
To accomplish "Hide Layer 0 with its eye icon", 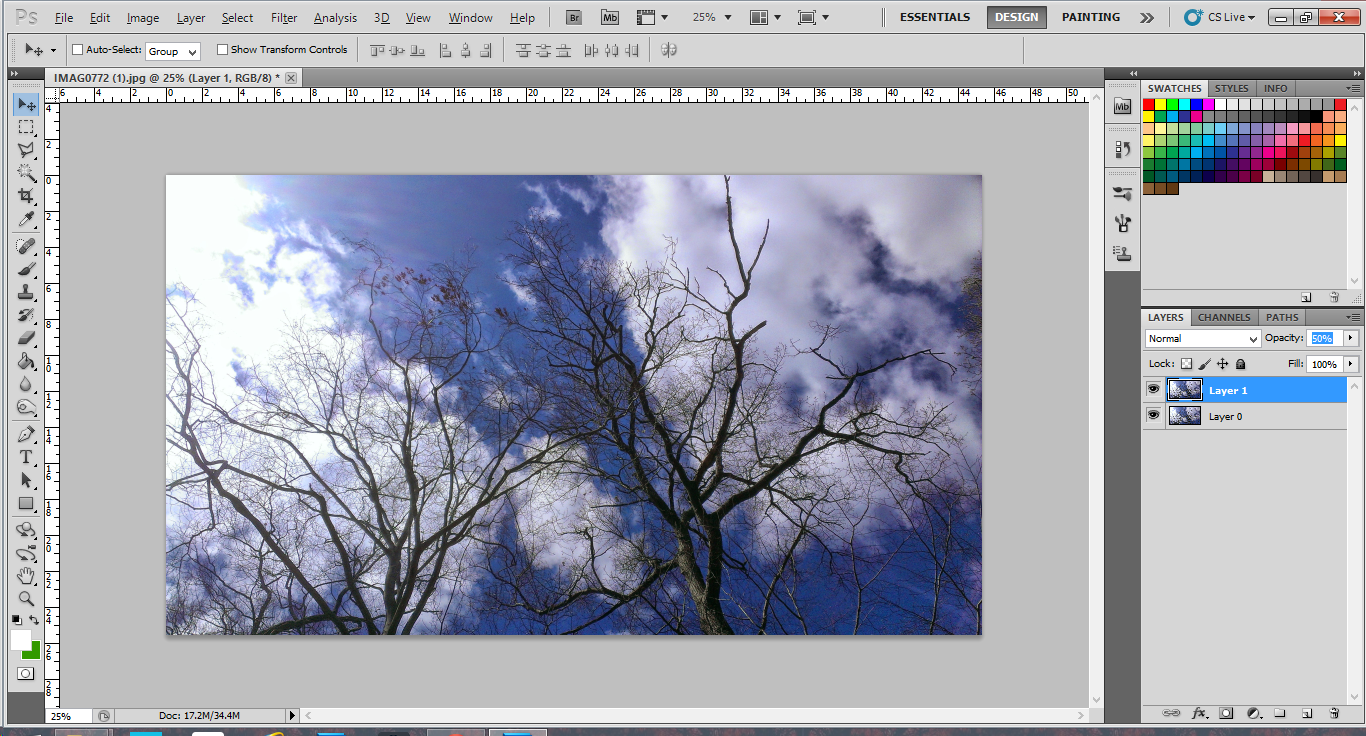I will coord(1153,415).
